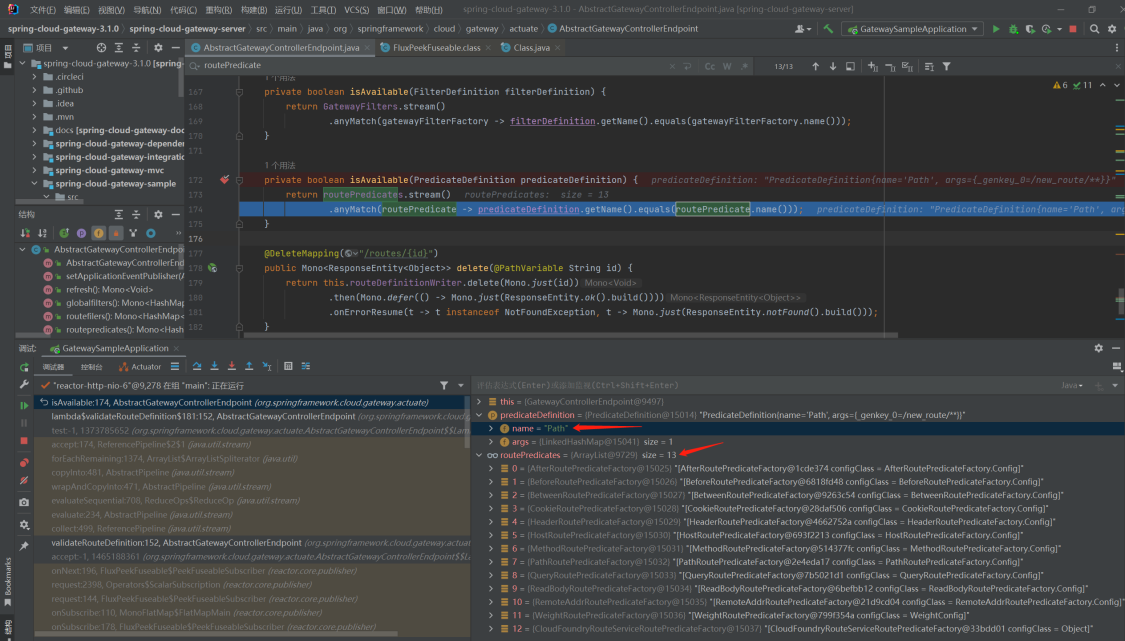Toggle Regex (.*) option in search bar
Image resolution: width=1125 pixels, height=641 pixels.
[x=744, y=66]
